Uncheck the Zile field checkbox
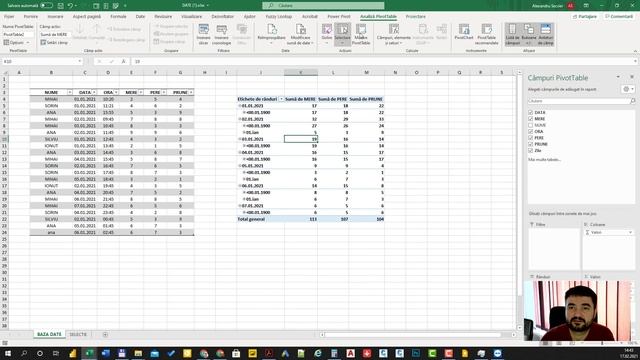The width and height of the screenshot is (640, 360). (x=531, y=151)
